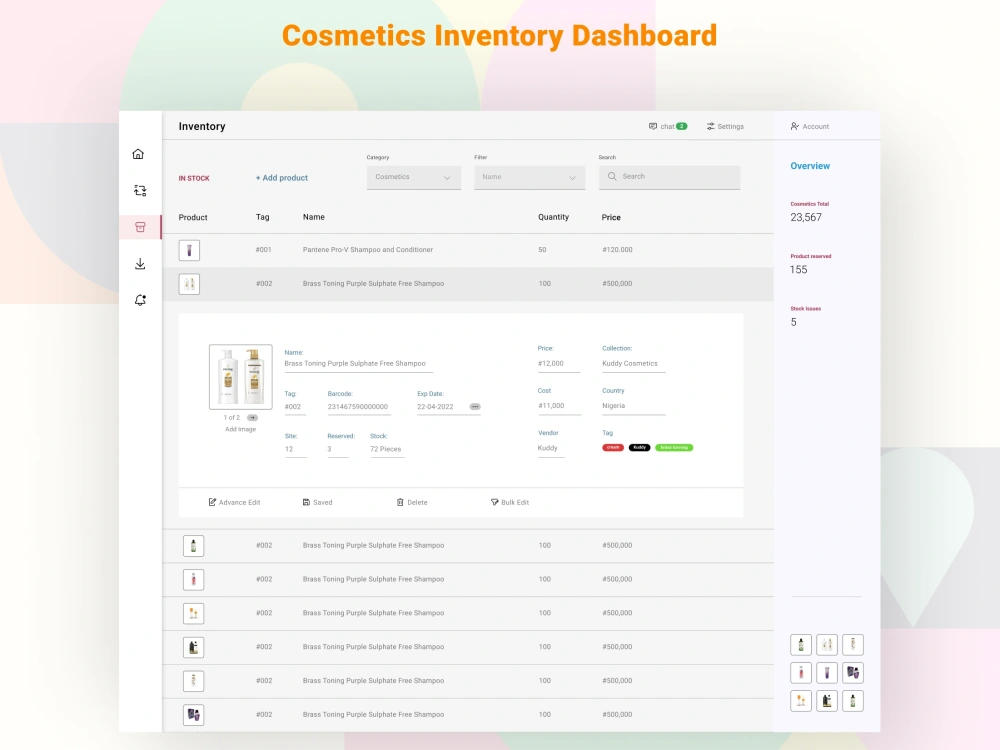Click the price ₦120,000 cell
This screenshot has width=1000, height=750.
617,250
